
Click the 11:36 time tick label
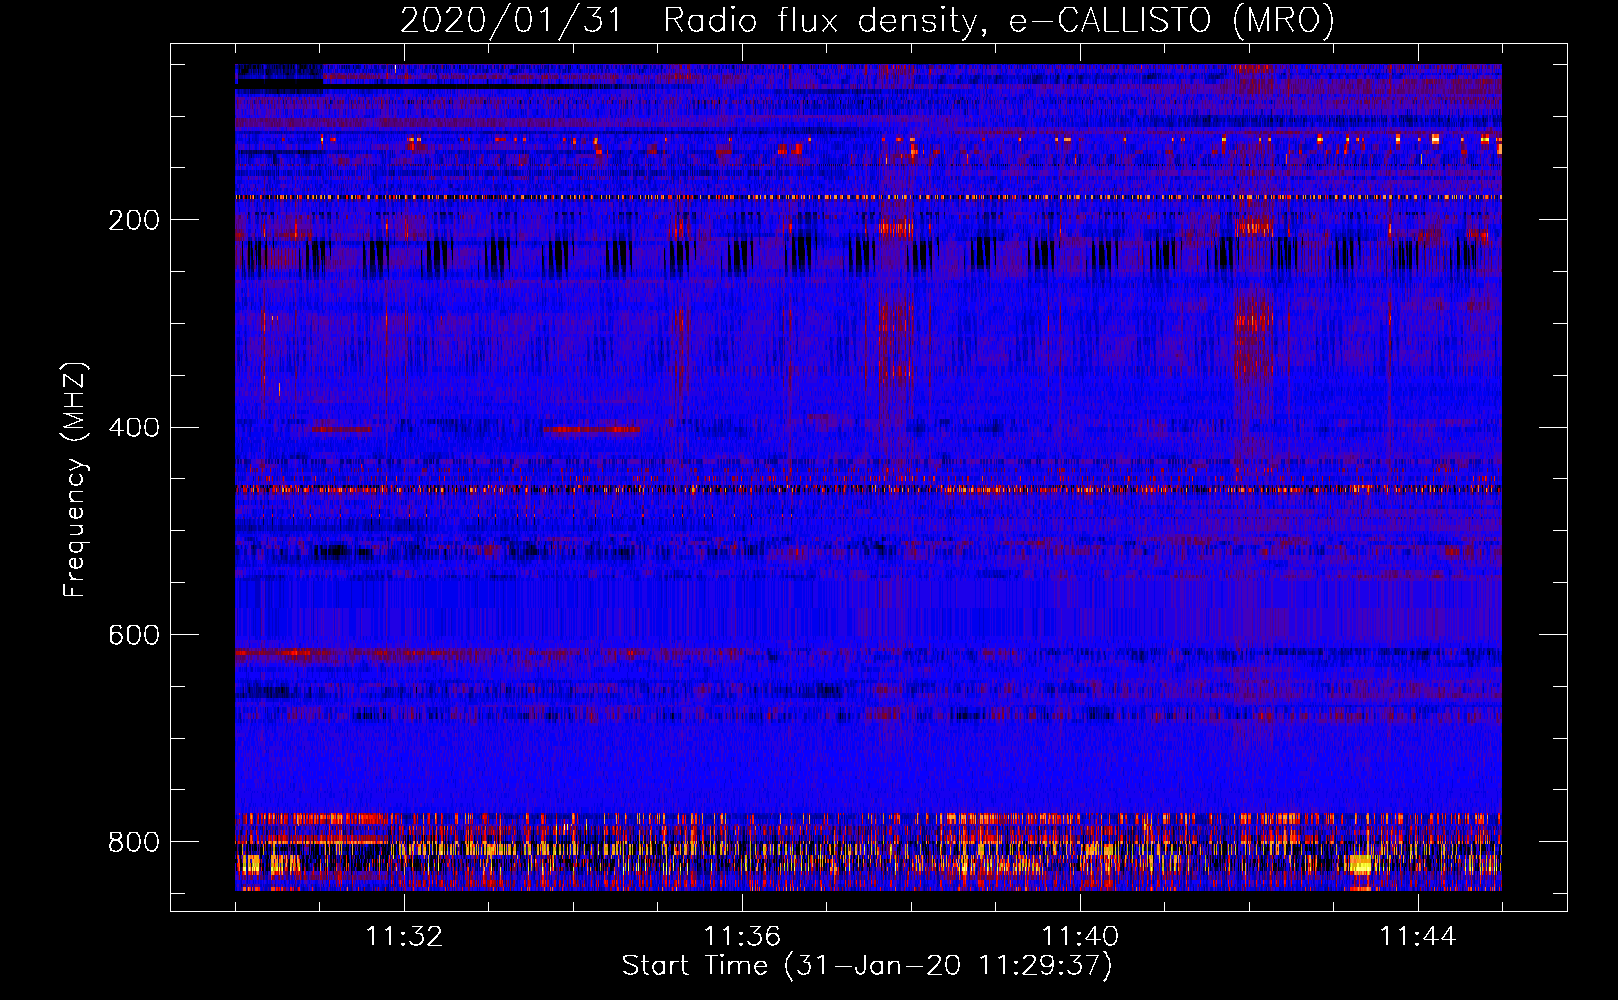point(742,937)
